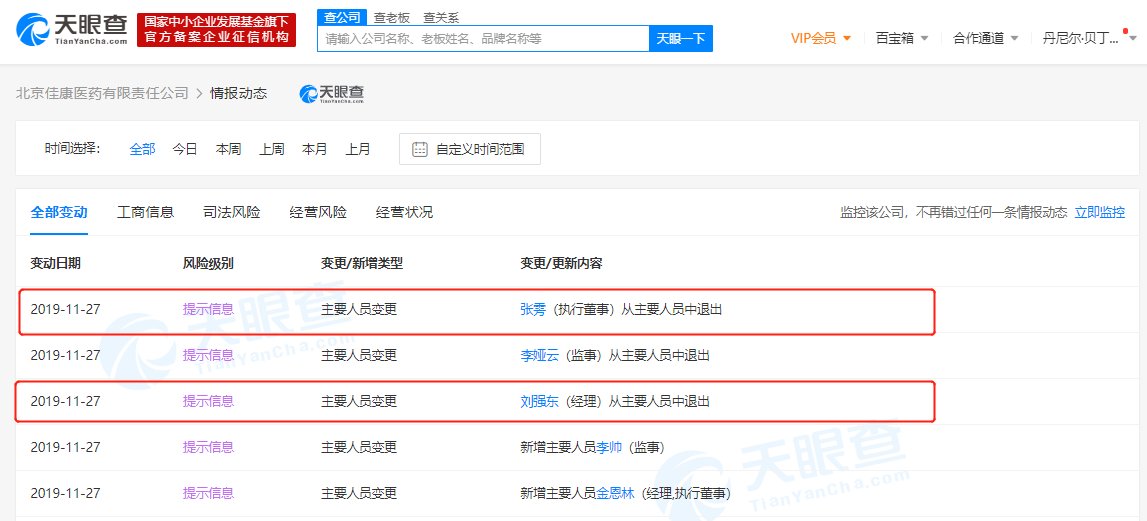The width and height of the screenshot is (1147, 521).
Task: Click the calendar icon for custom time range
Action: [x=420, y=149]
